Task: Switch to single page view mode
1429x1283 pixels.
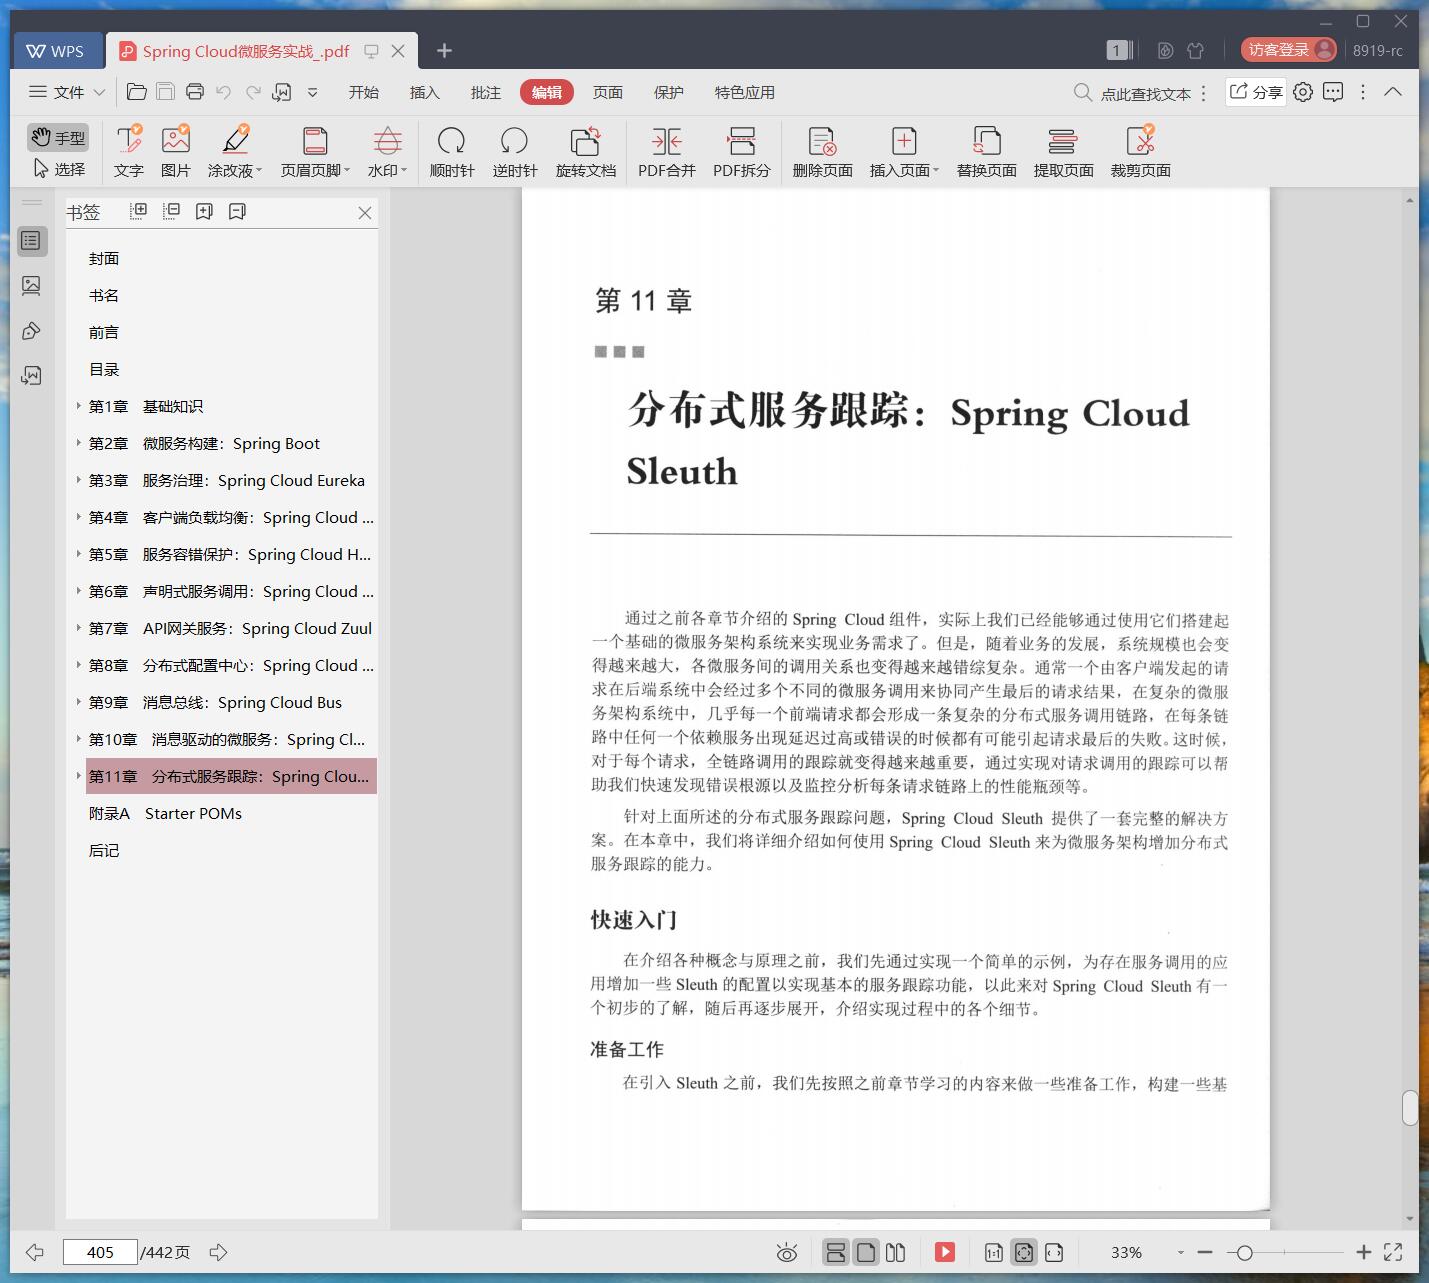Action: tap(866, 1252)
